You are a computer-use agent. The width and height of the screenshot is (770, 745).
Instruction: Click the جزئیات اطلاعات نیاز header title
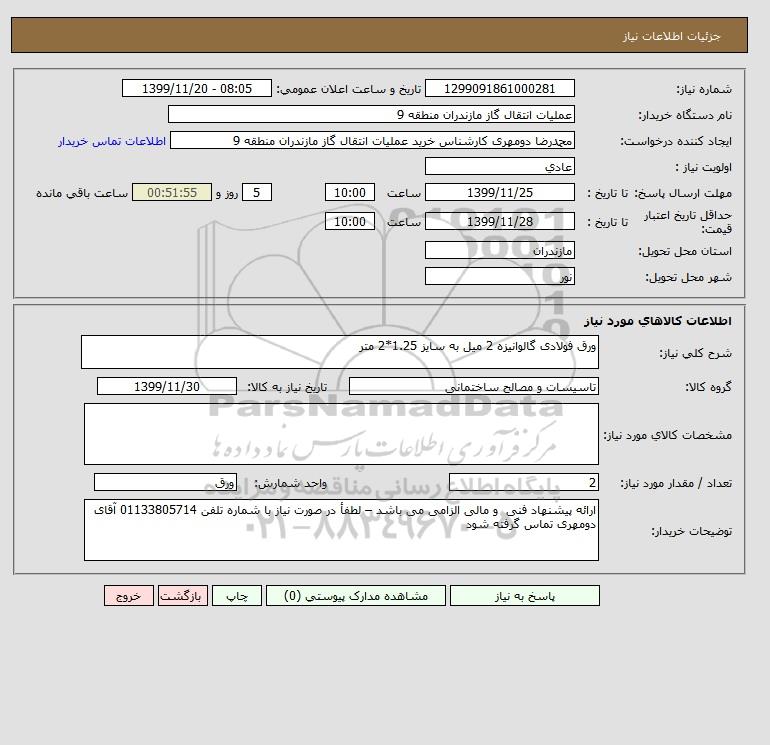(671, 36)
